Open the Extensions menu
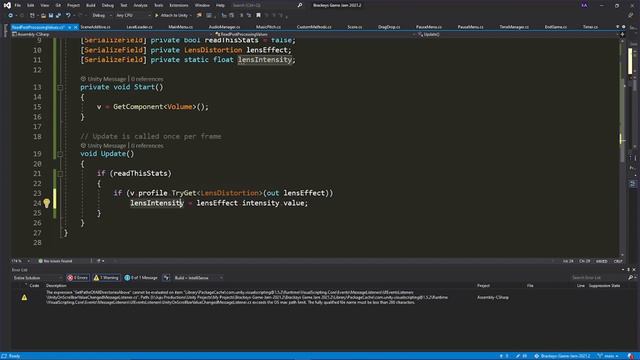640x360 pixels. 179,5
